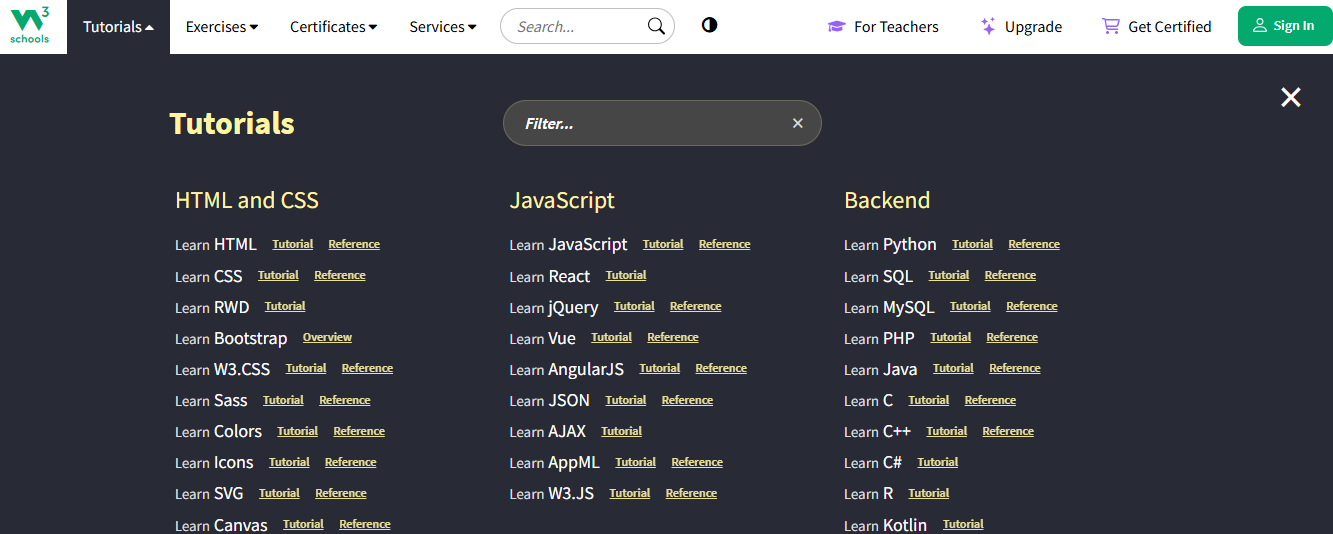Click the graduation cap icon for teachers
The image size is (1333, 534).
pos(836,26)
